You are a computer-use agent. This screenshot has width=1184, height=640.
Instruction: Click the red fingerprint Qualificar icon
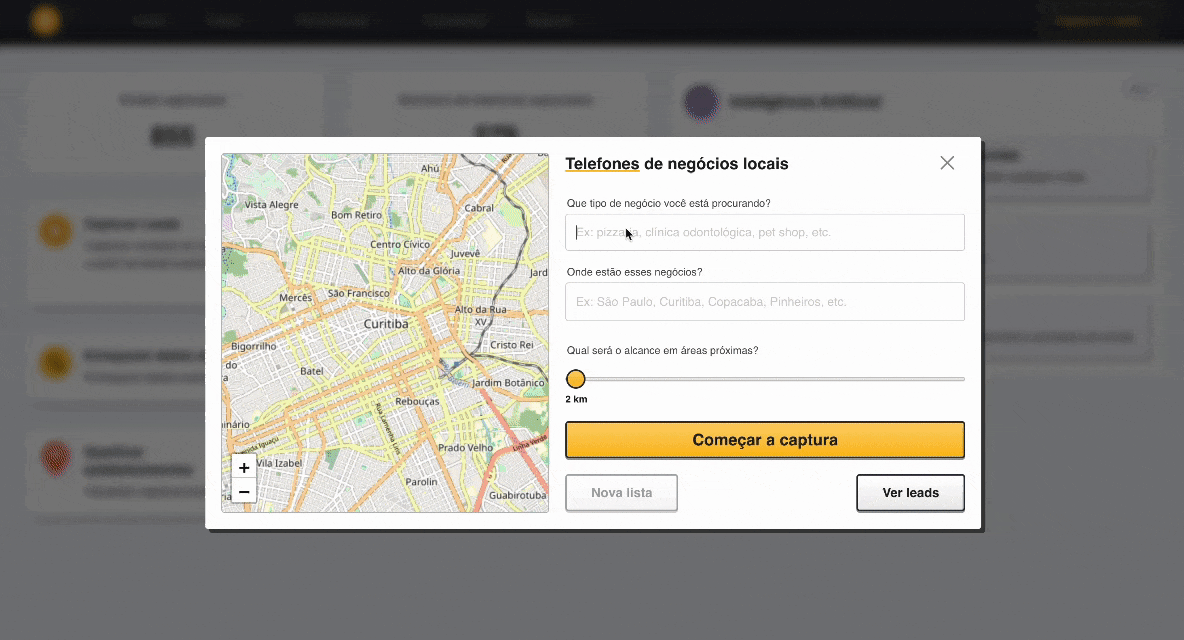56,458
